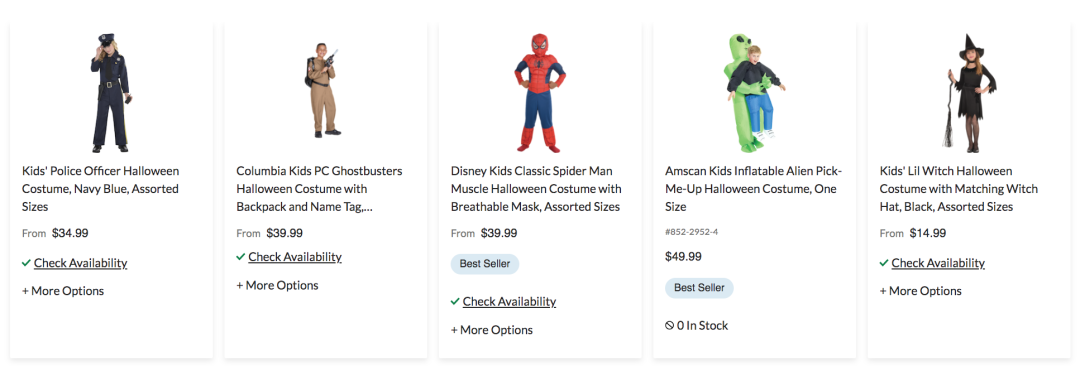Check Availability for Lil Witch costume
1080x366 pixels.
(938, 263)
